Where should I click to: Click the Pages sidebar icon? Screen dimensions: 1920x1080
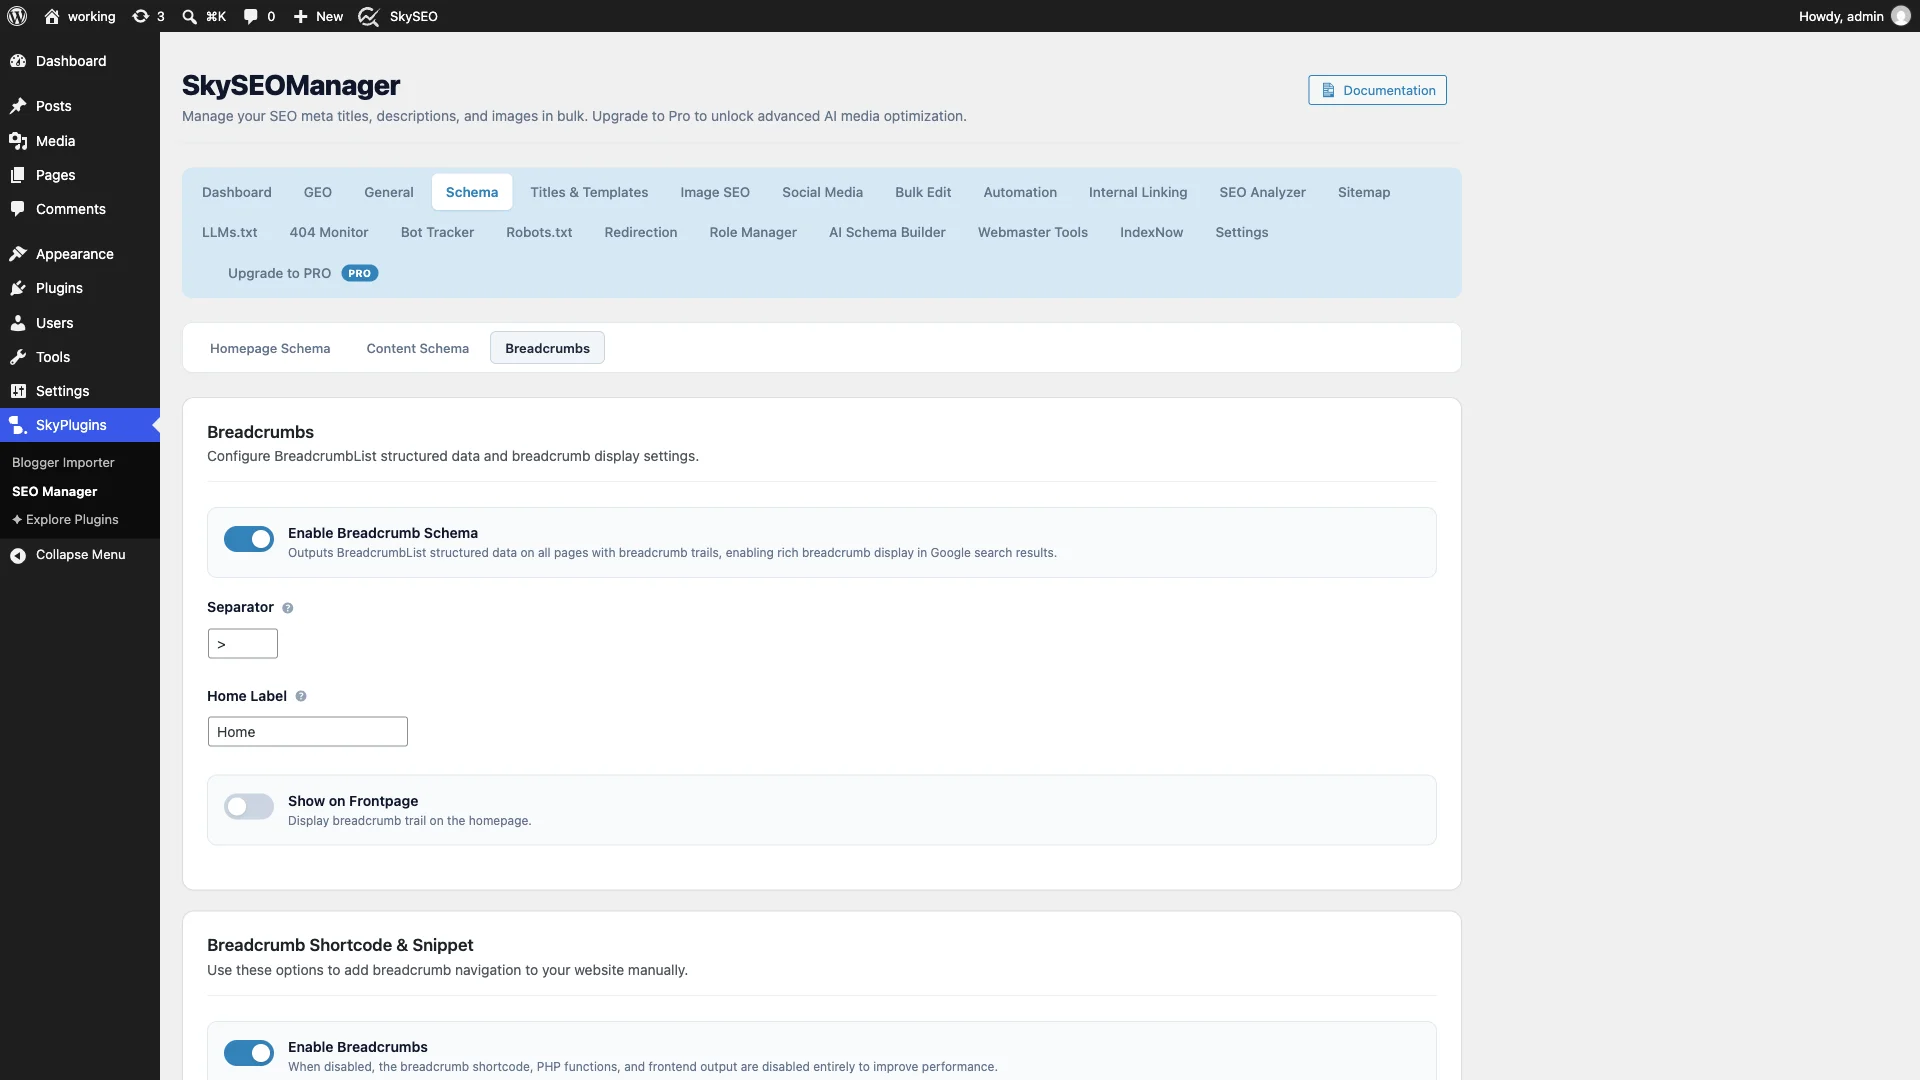[18, 175]
